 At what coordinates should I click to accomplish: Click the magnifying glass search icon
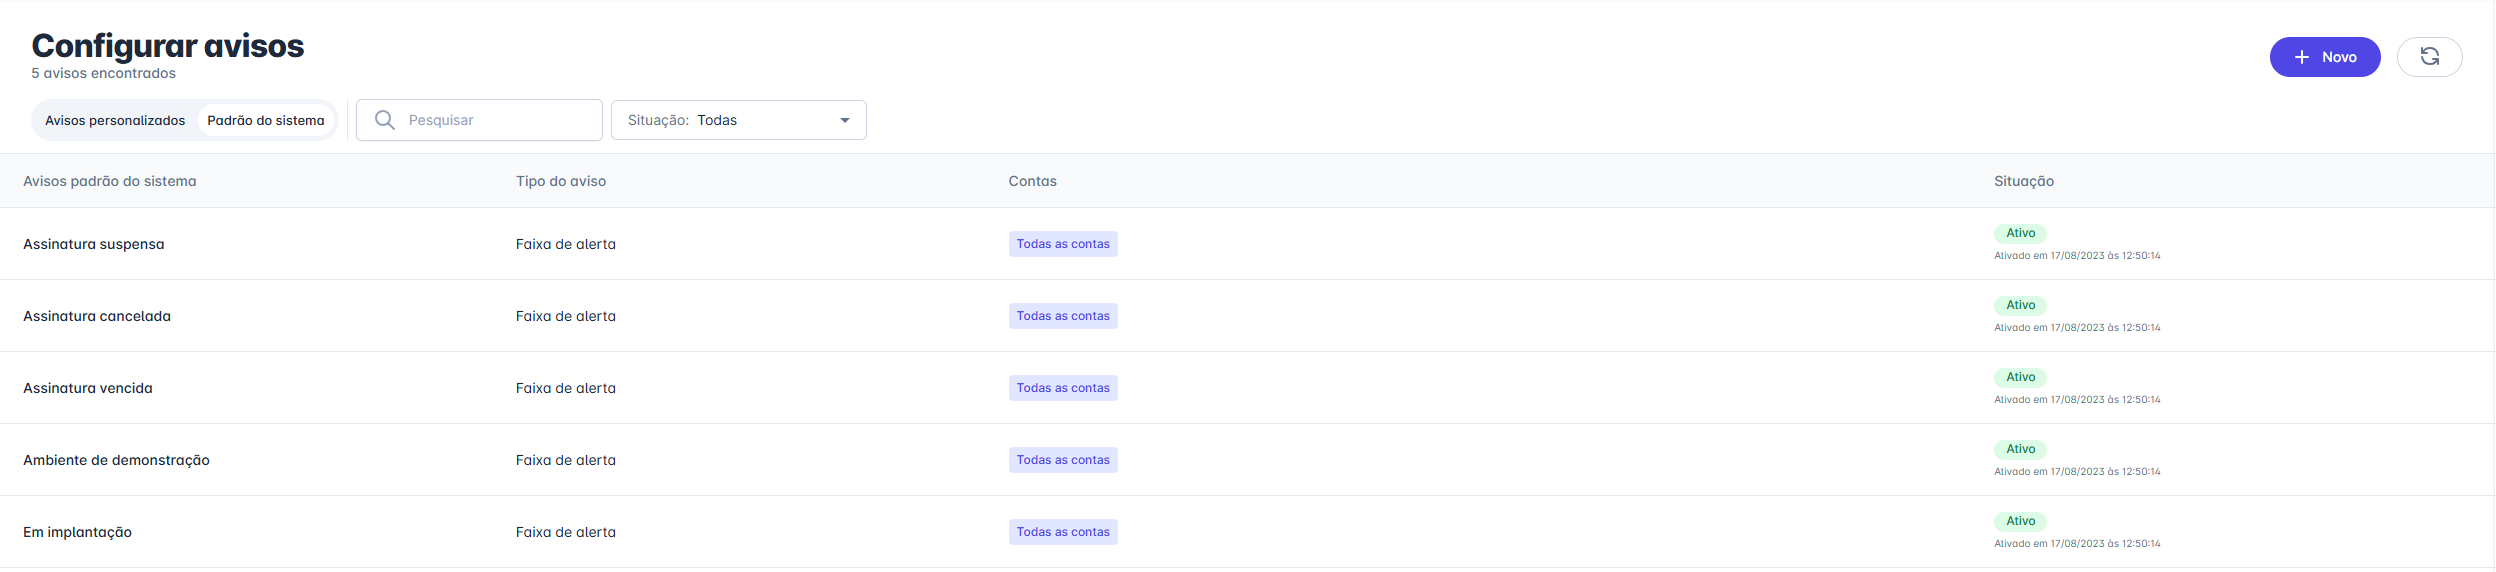coord(384,120)
